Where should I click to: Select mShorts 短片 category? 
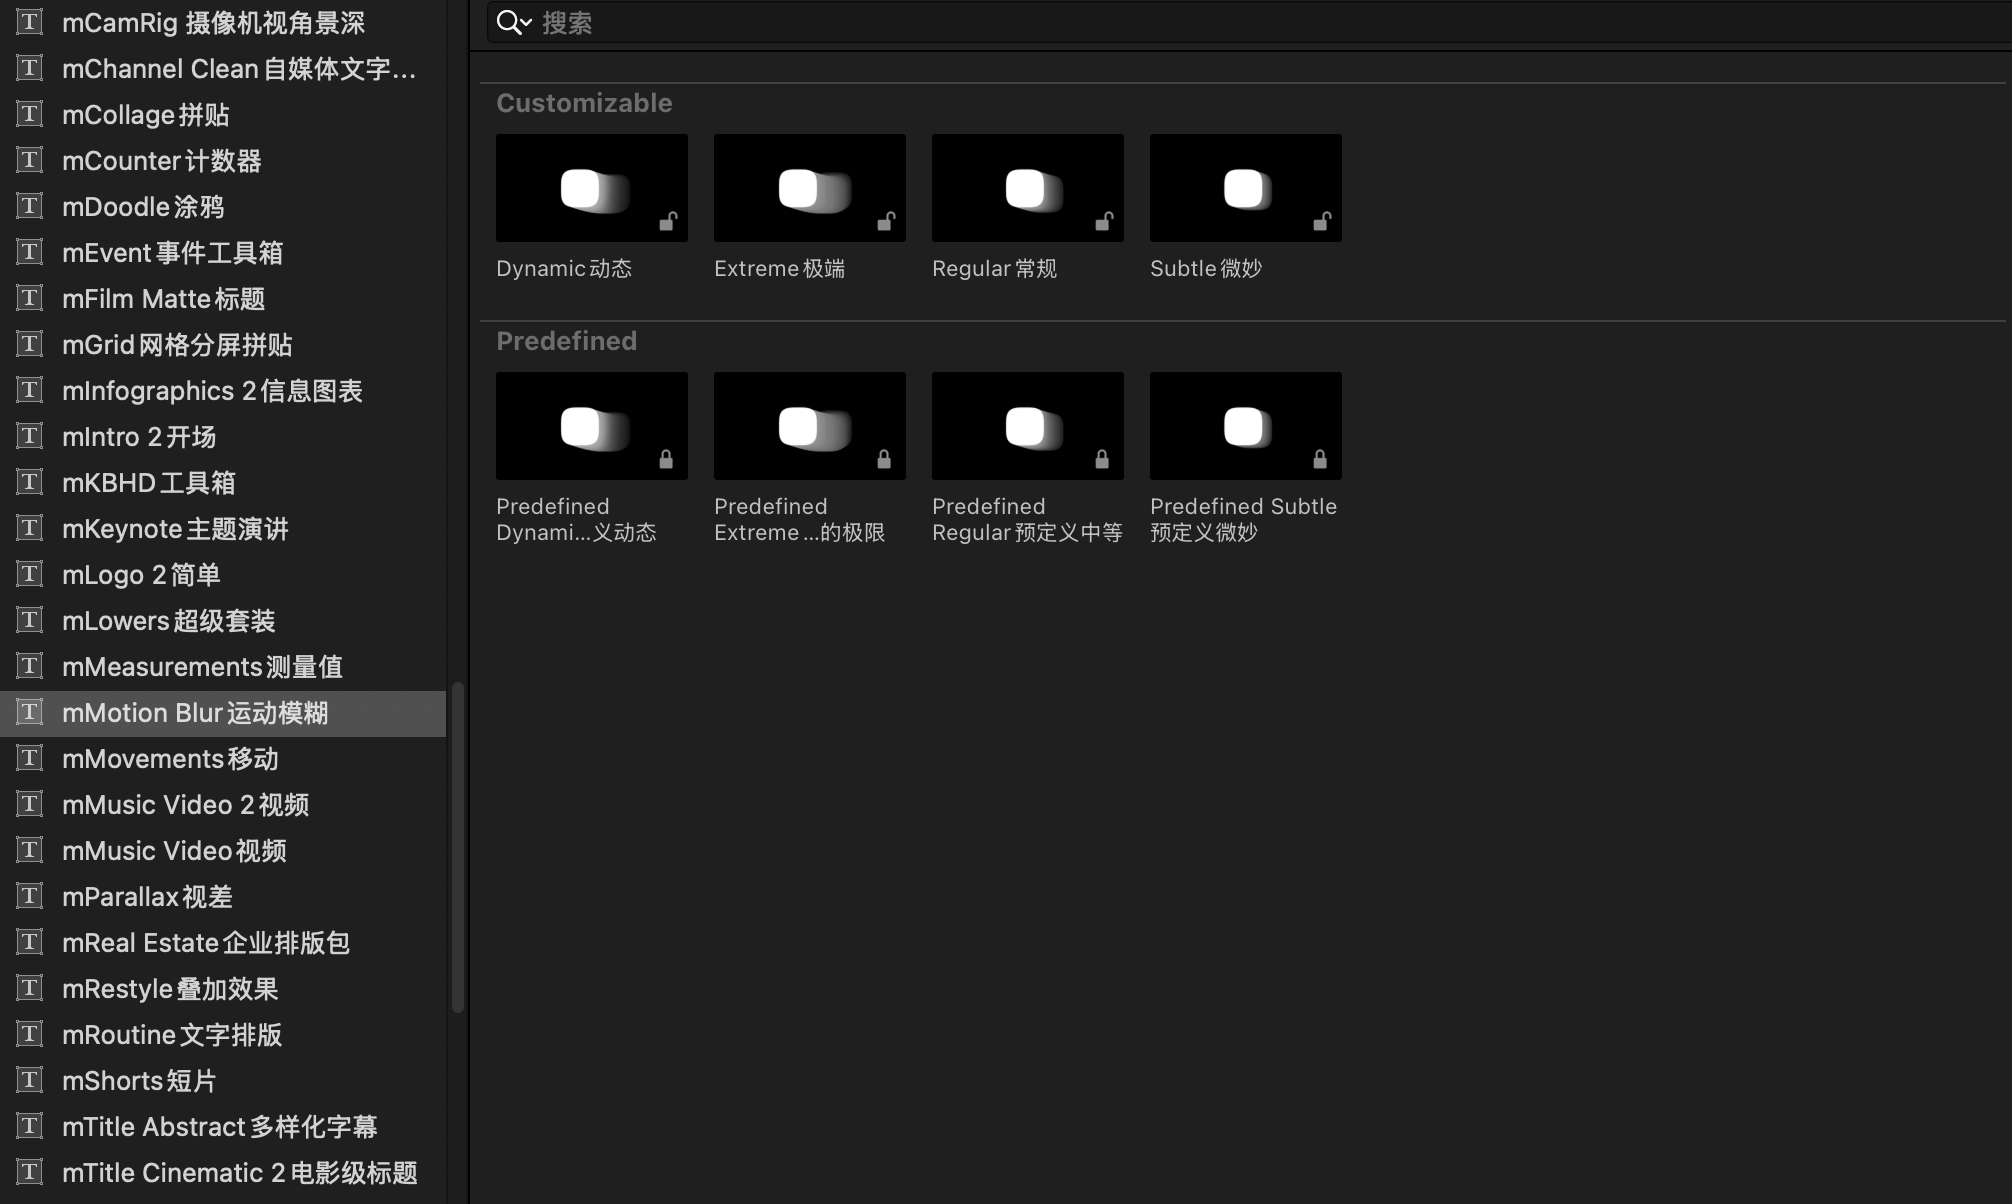pos(223,1081)
